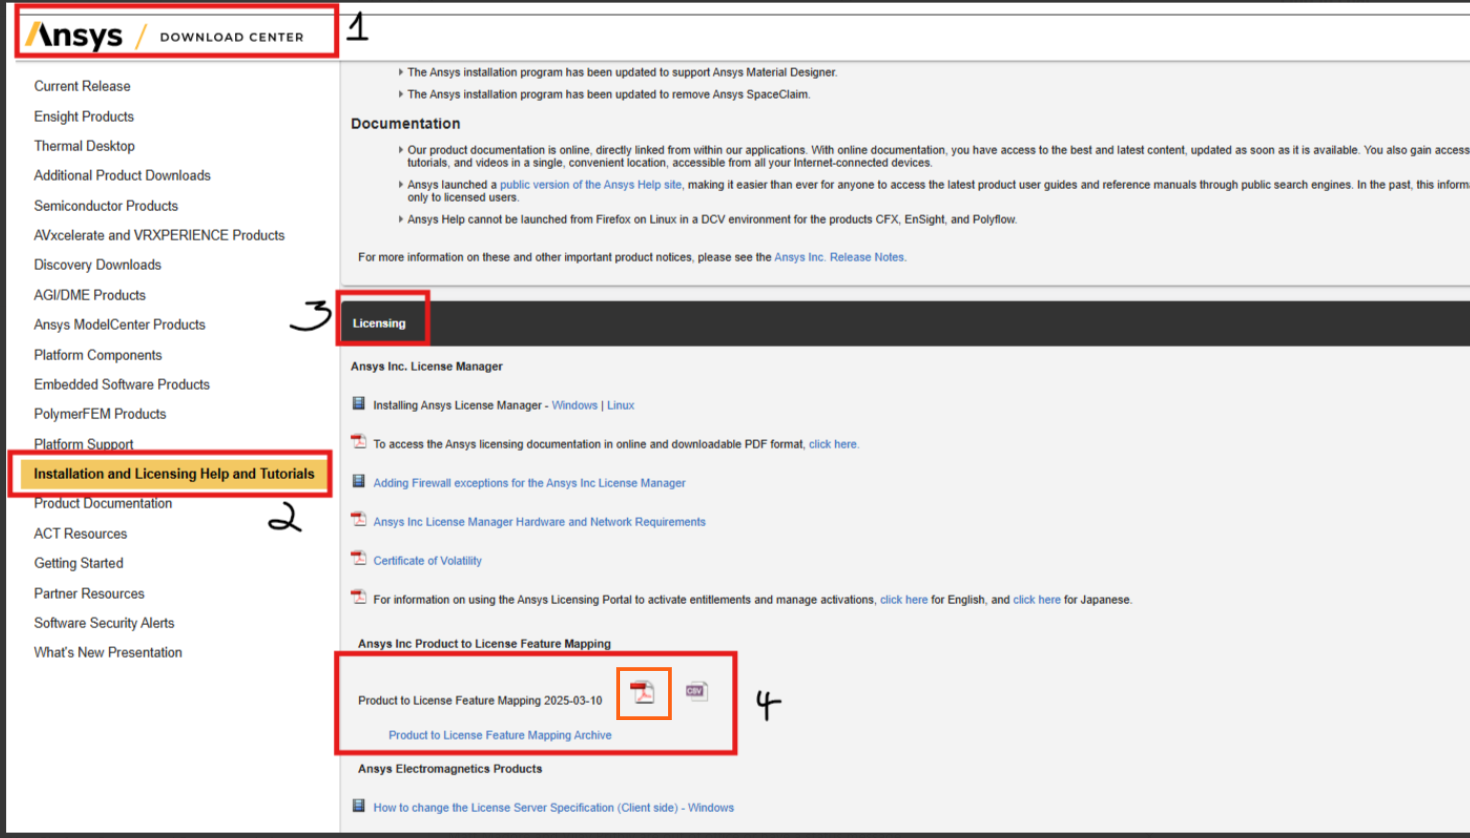
Task: Go to Discovery Downloads
Action: click(97, 265)
